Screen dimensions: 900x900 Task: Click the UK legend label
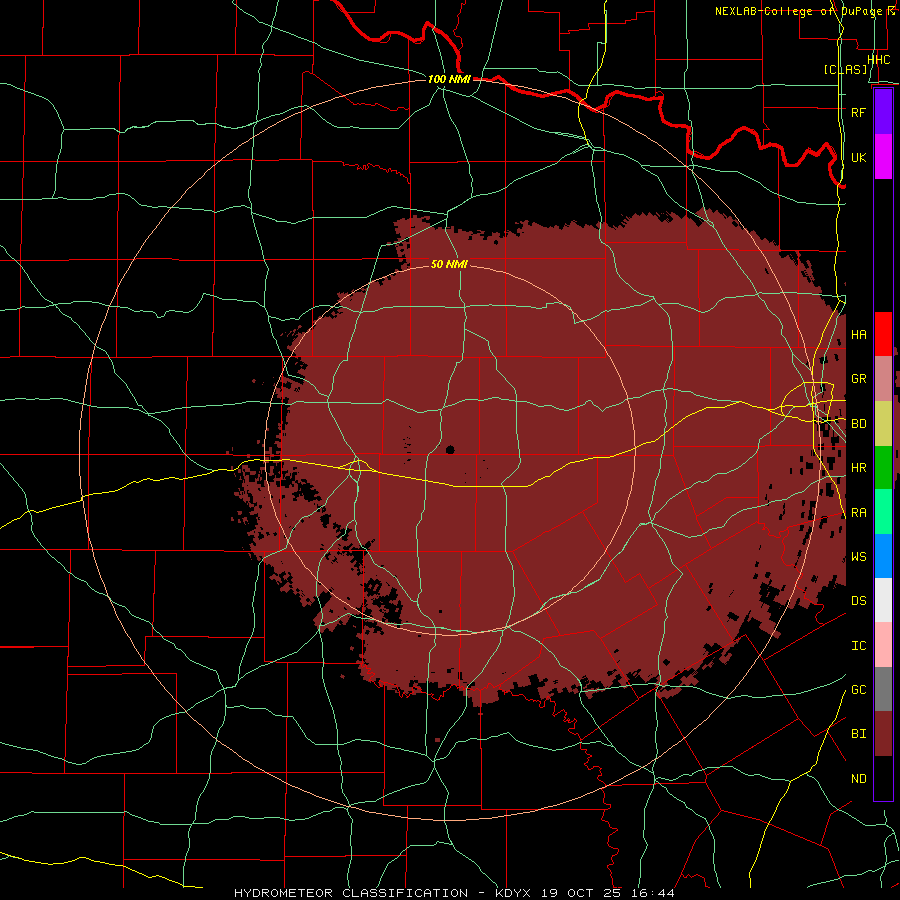point(858,157)
